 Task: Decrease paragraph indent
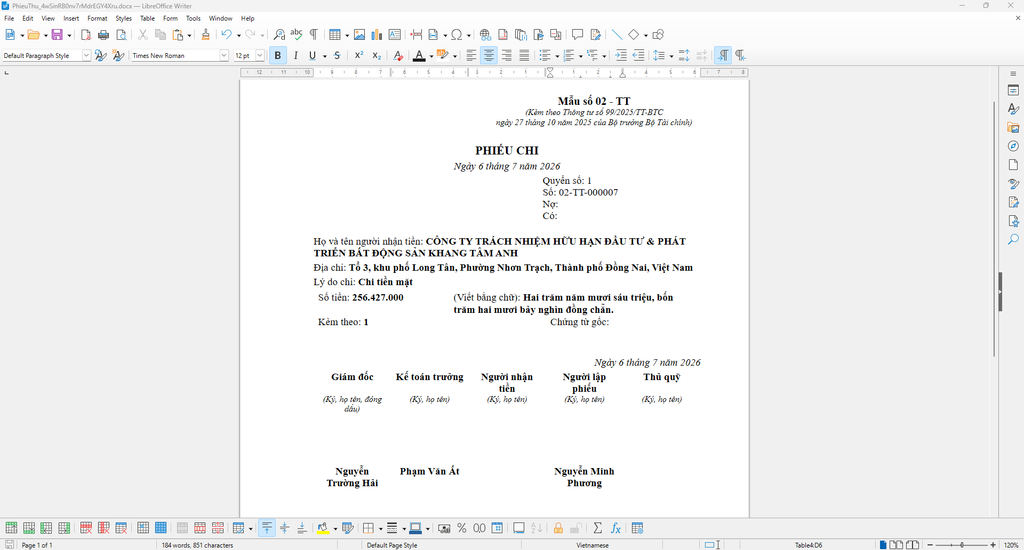(639, 56)
